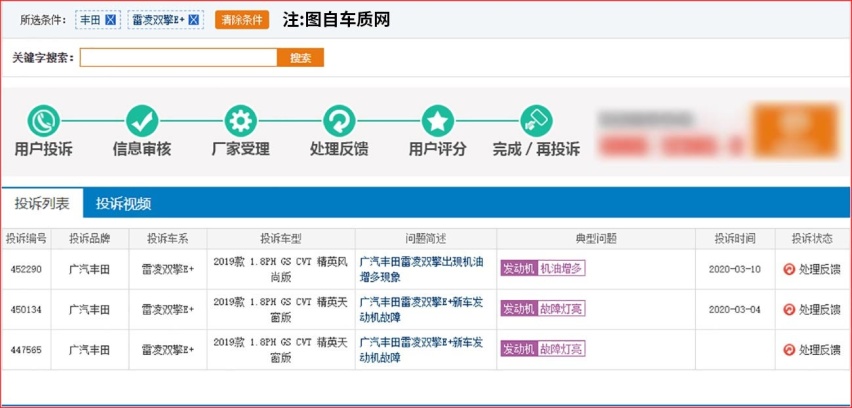Viewport: 852px width, 408px height.
Task: Click the 厂家受理 gear icon
Action: [x=241, y=121]
